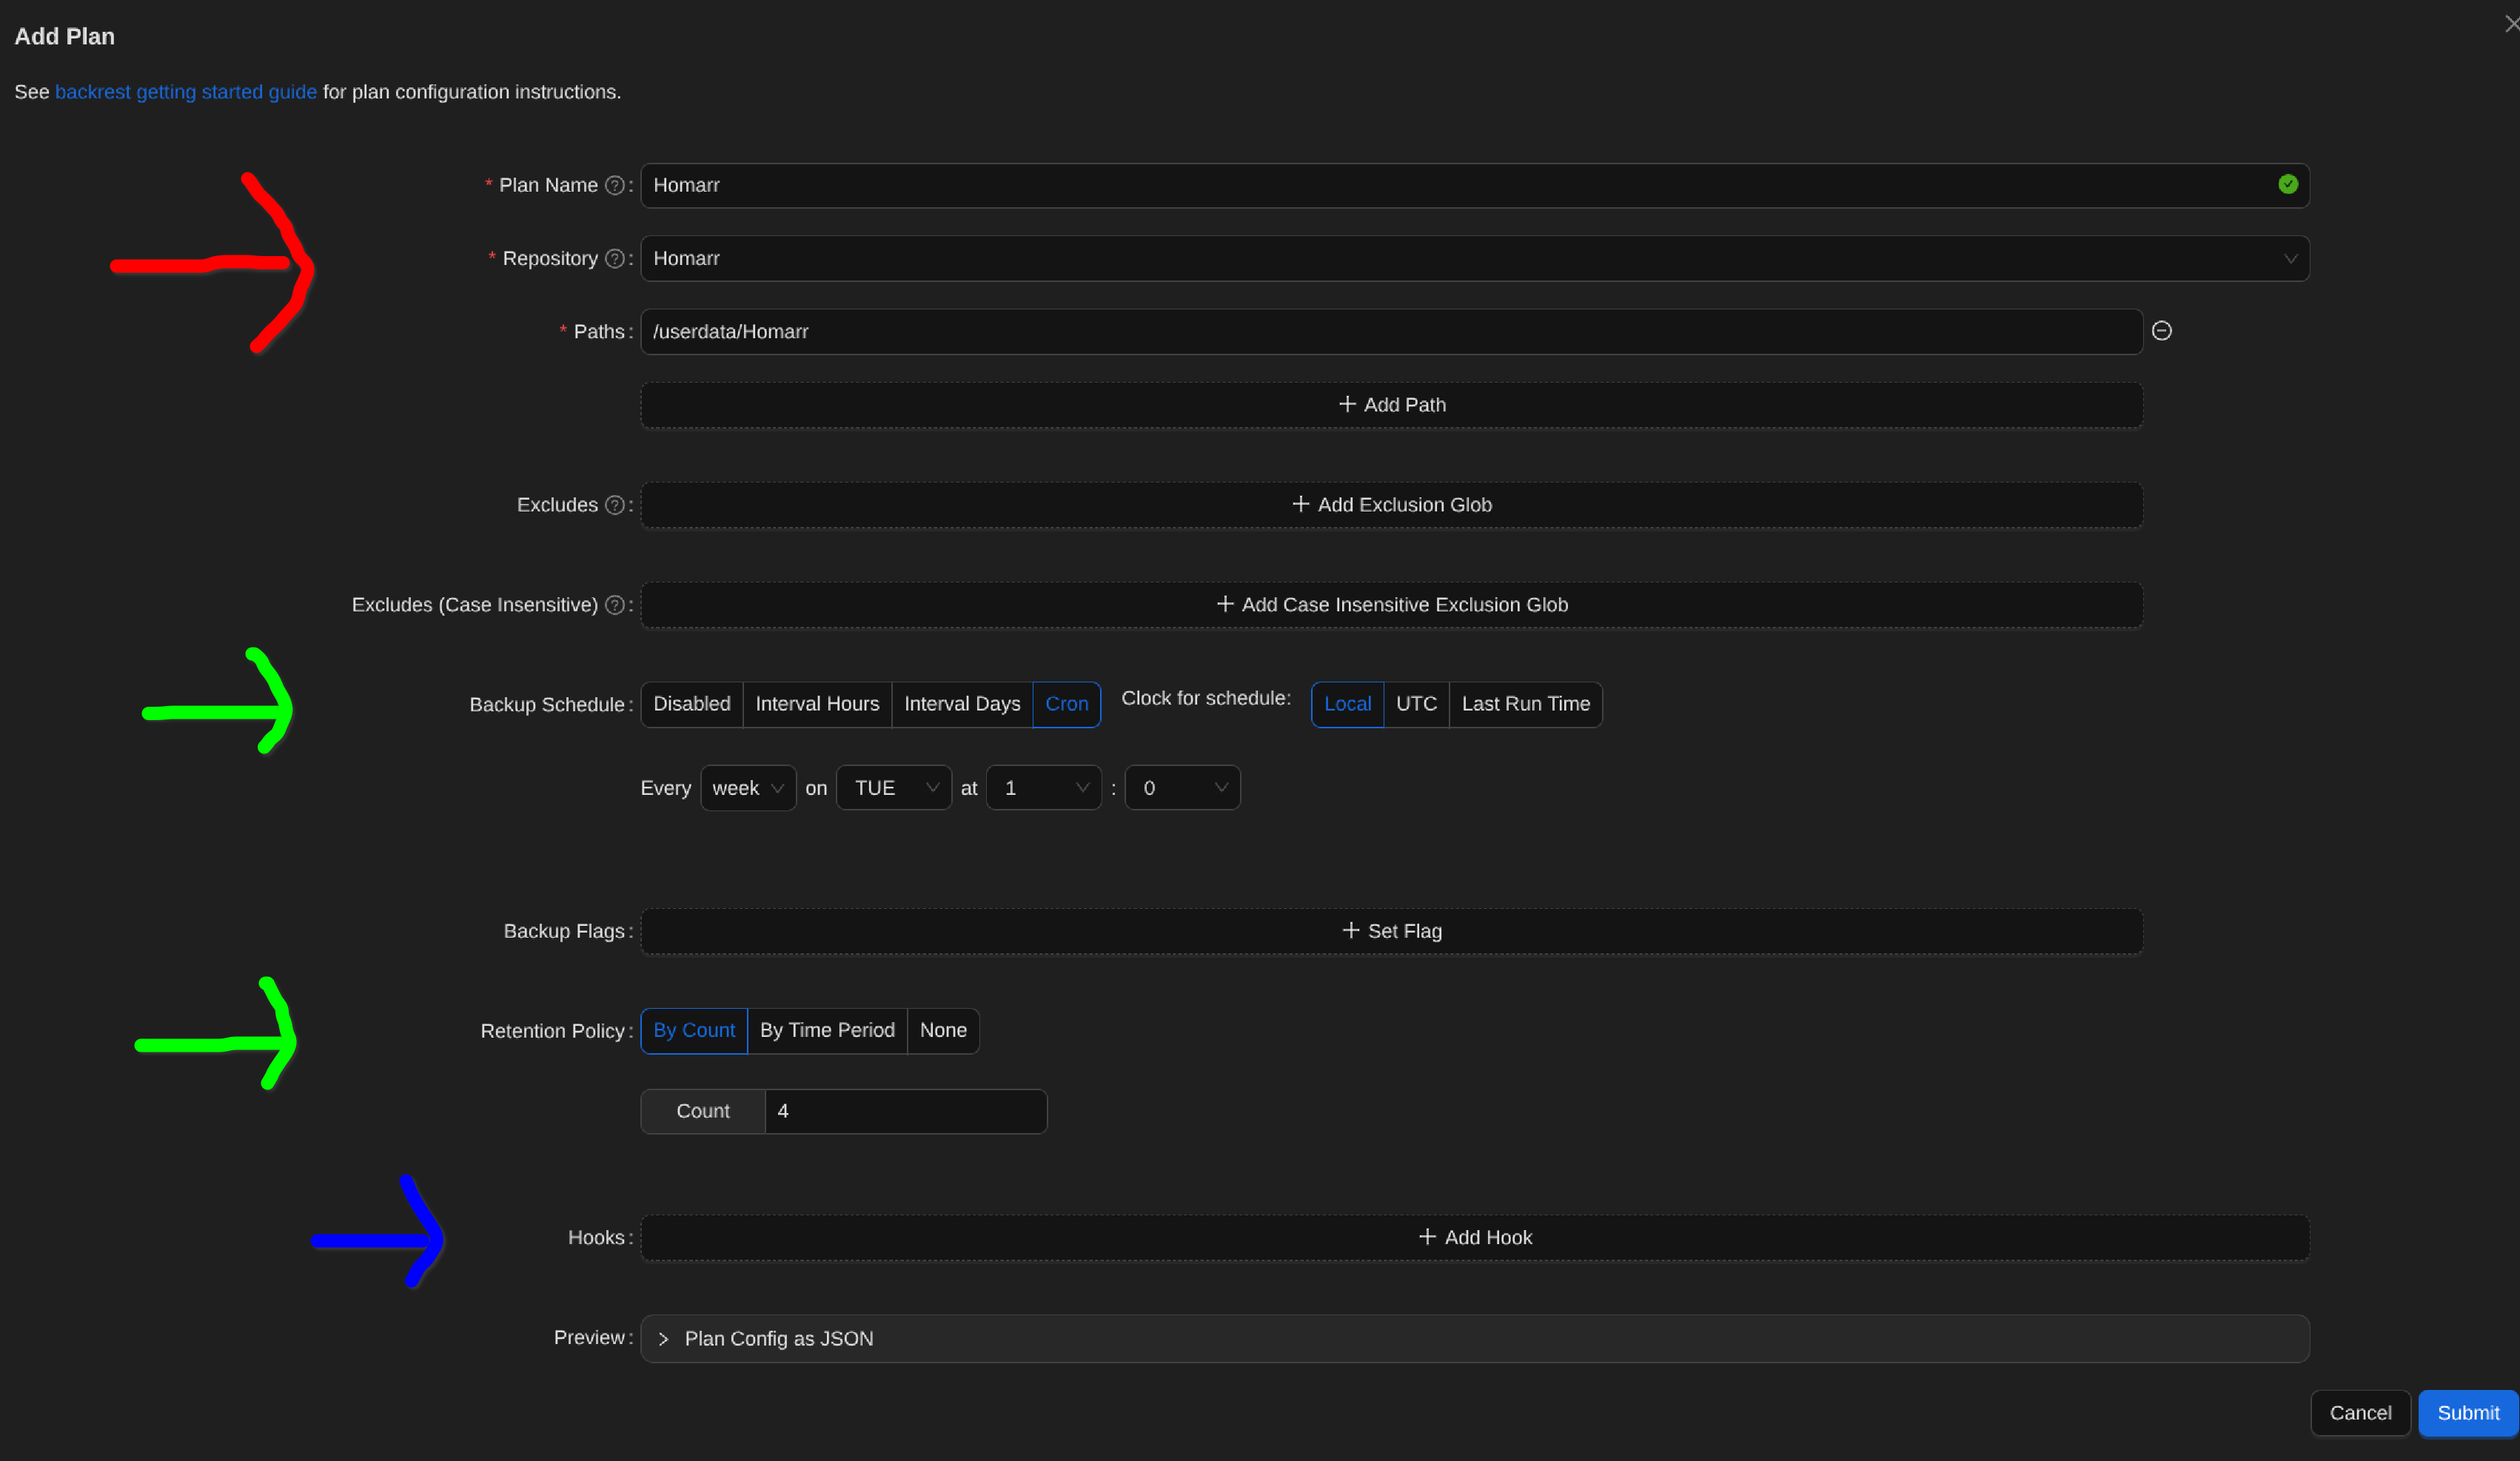2520x1461 pixels.
Task: Click the Add Path button
Action: click(1391, 405)
